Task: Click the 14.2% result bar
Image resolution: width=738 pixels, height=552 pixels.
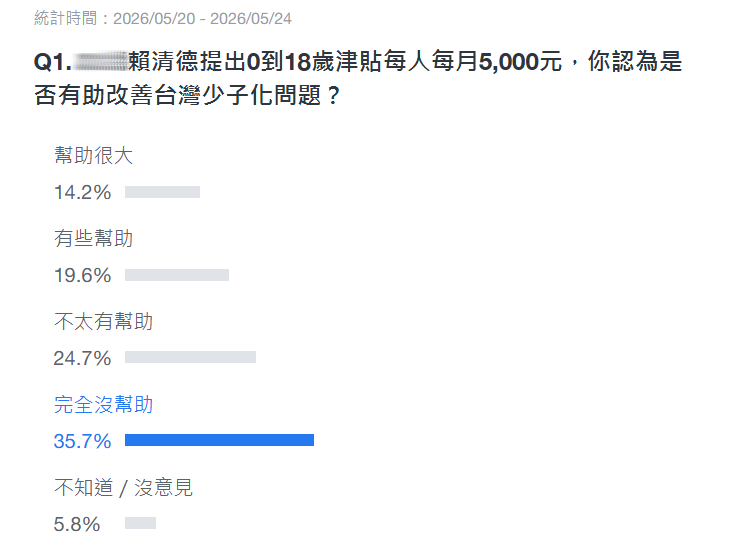Action: click(162, 192)
